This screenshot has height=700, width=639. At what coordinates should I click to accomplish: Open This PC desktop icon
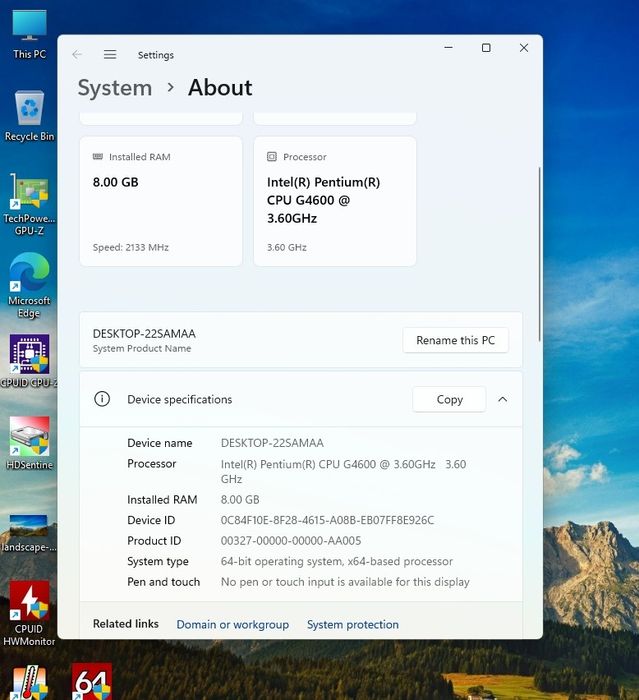(x=29, y=35)
